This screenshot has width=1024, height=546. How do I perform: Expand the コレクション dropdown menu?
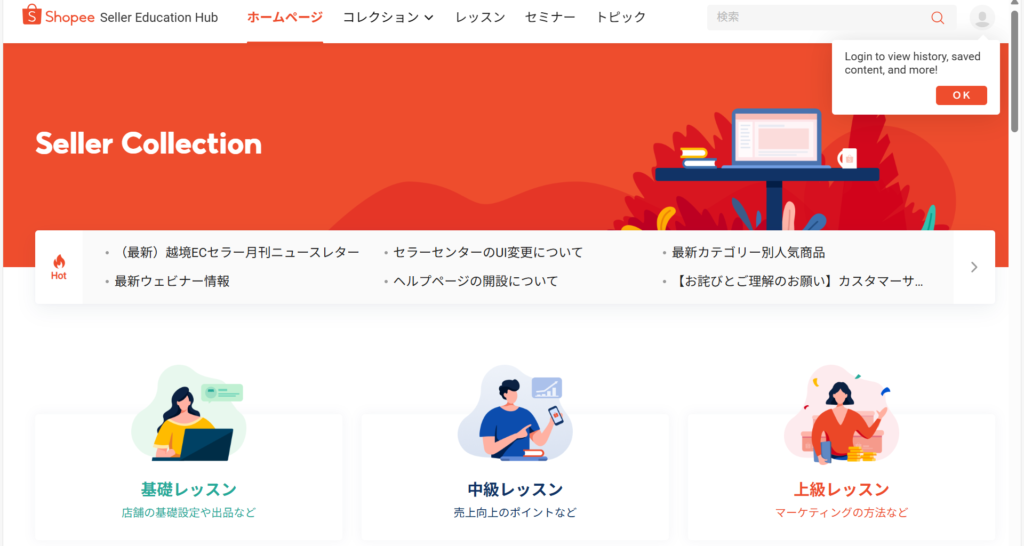[x=388, y=18]
